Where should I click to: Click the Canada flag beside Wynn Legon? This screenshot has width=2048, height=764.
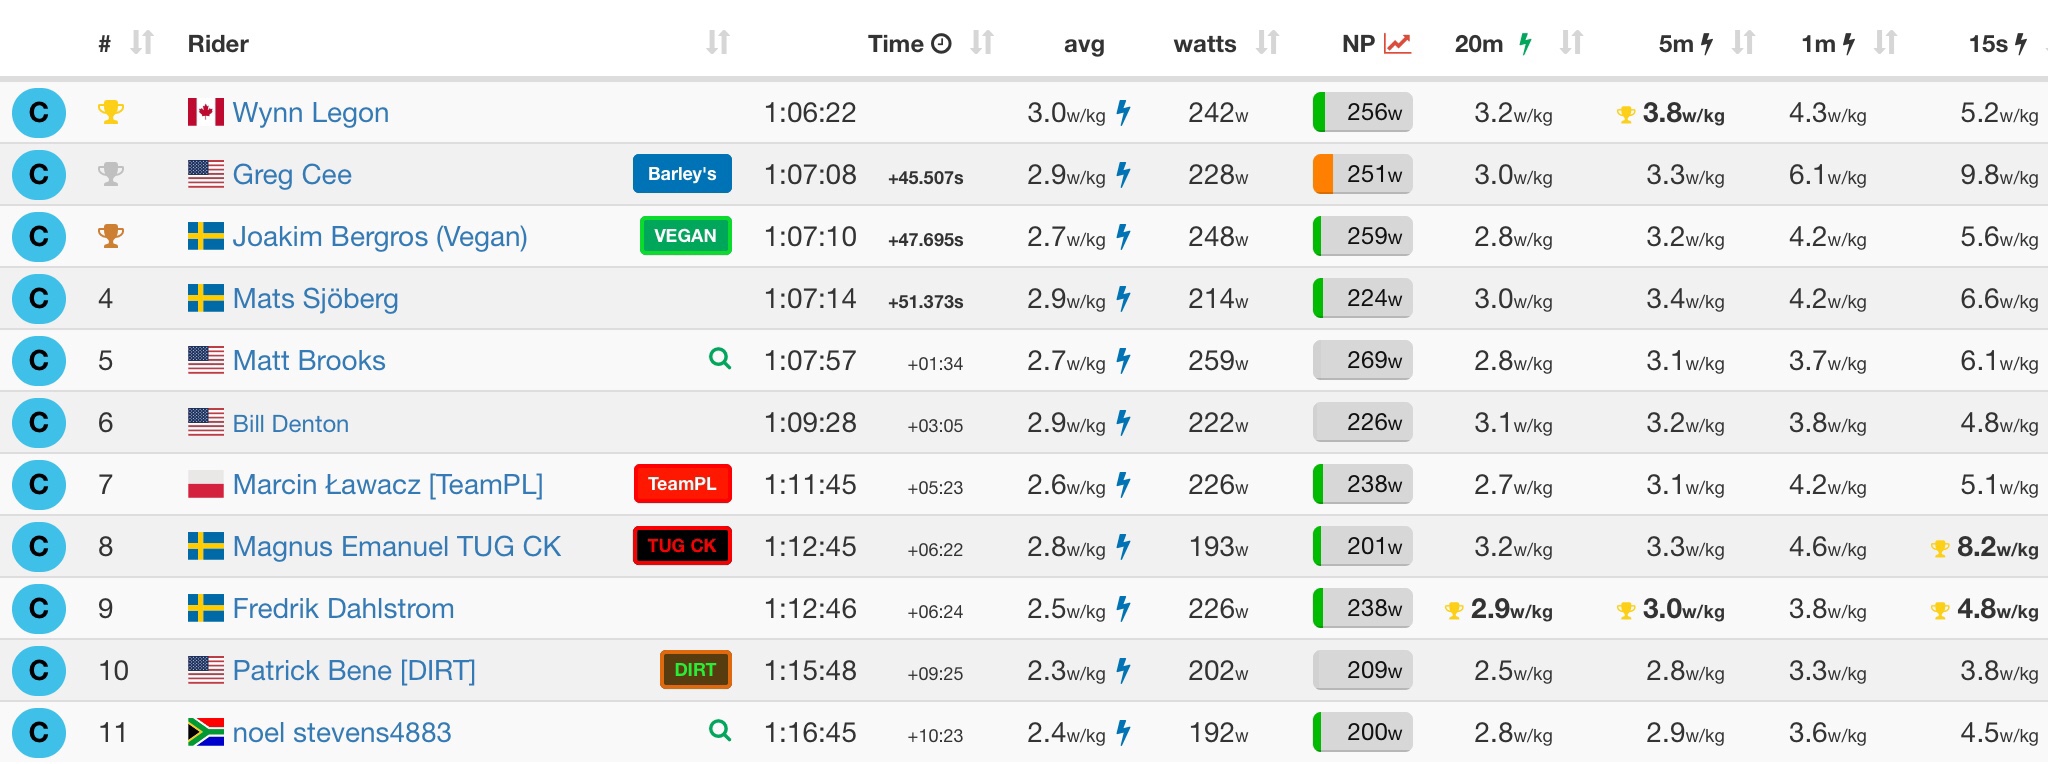coord(206,112)
